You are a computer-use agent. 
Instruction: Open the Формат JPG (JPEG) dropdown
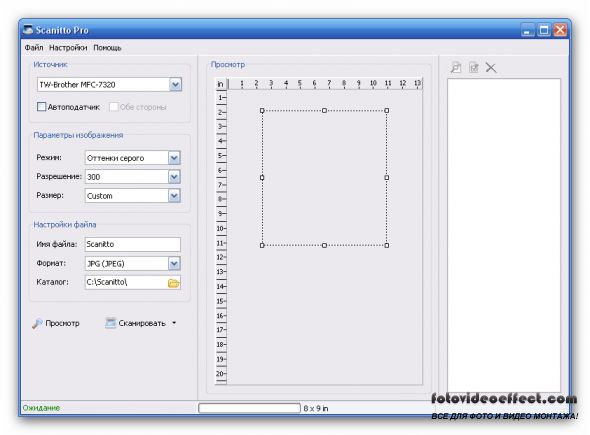click(174, 263)
